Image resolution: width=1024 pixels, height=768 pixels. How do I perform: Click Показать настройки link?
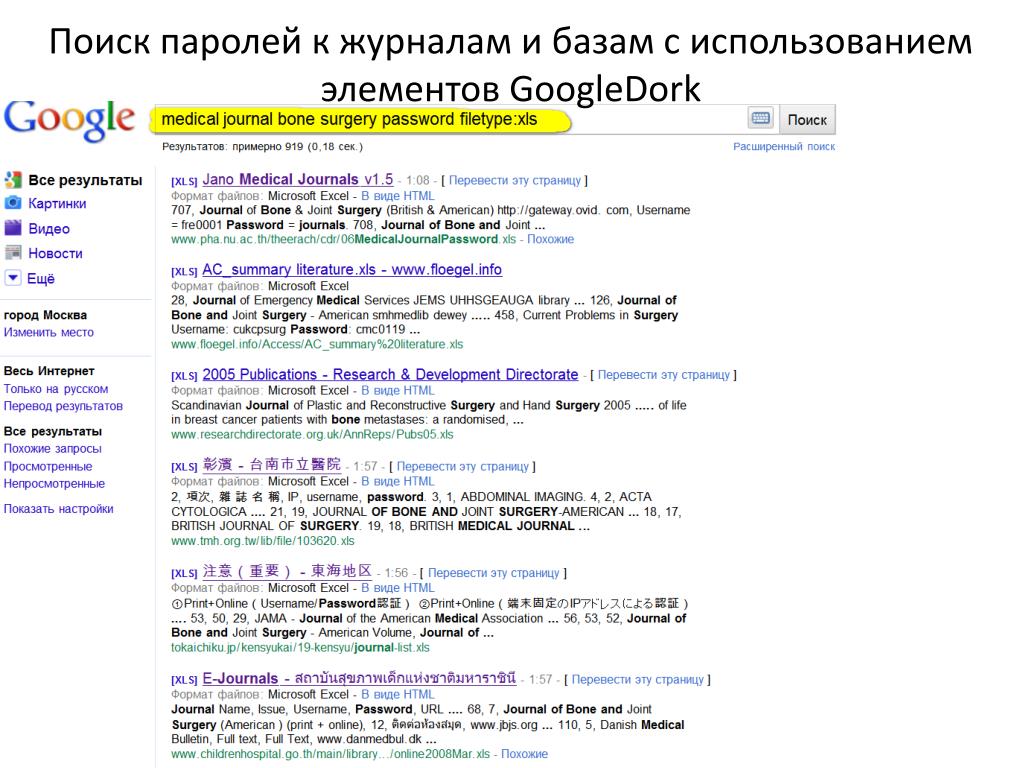(59, 509)
